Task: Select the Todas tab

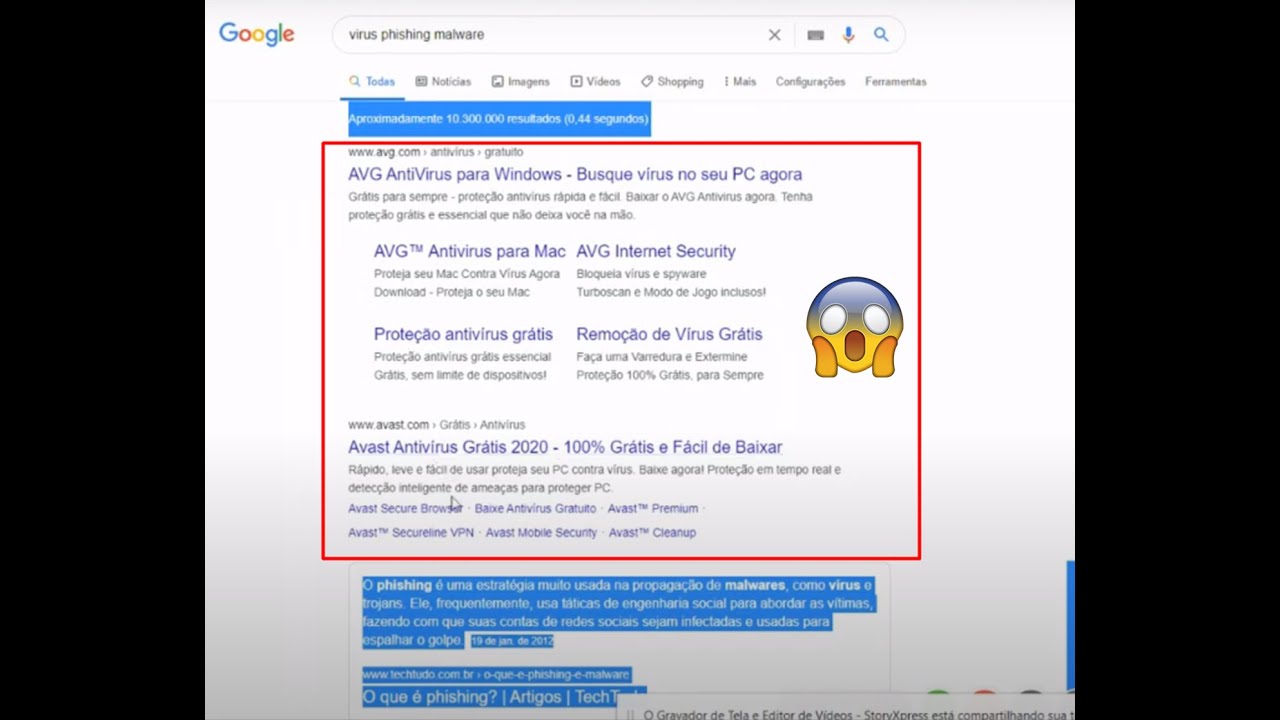Action: (x=372, y=82)
